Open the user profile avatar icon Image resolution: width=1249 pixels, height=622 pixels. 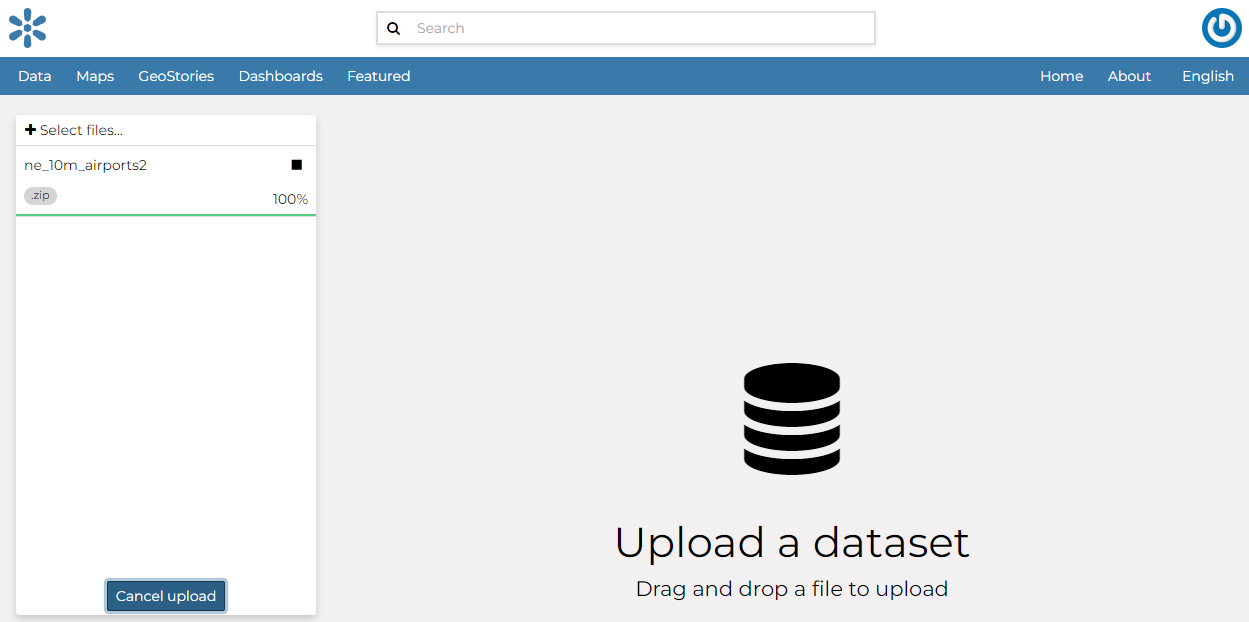coord(1221,28)
